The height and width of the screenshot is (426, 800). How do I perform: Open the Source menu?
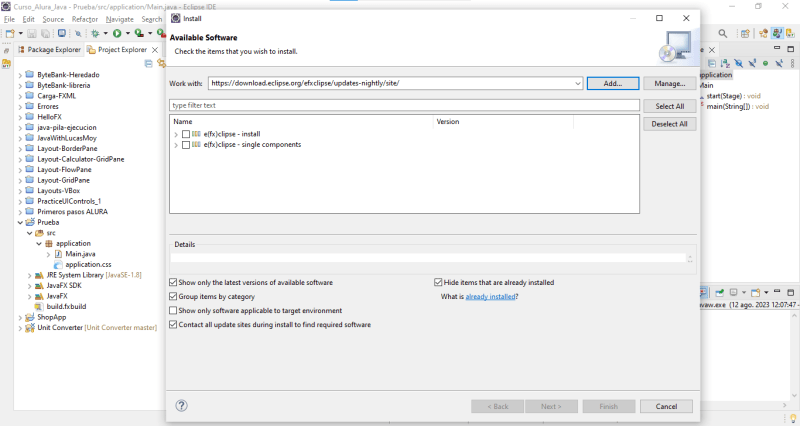coord(53,19)
